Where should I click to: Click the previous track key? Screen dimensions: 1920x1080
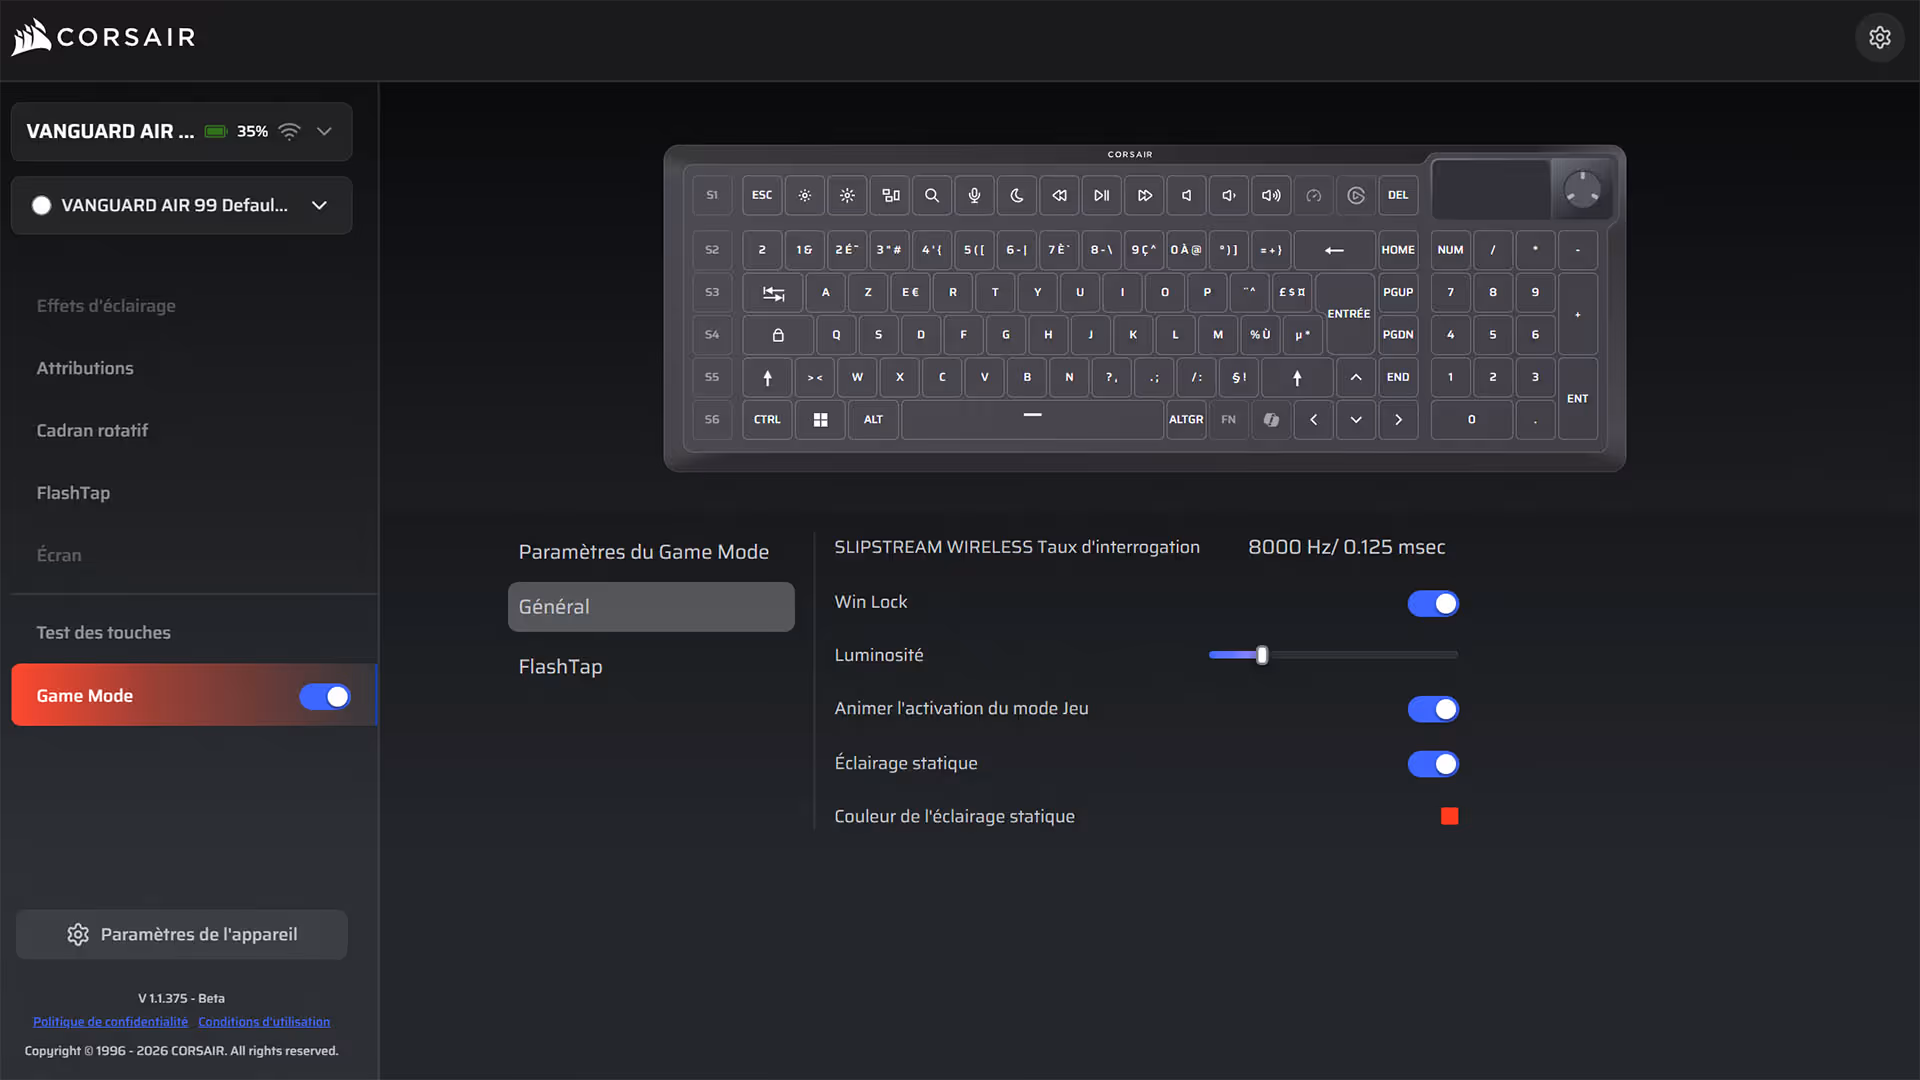(1059, 195)
